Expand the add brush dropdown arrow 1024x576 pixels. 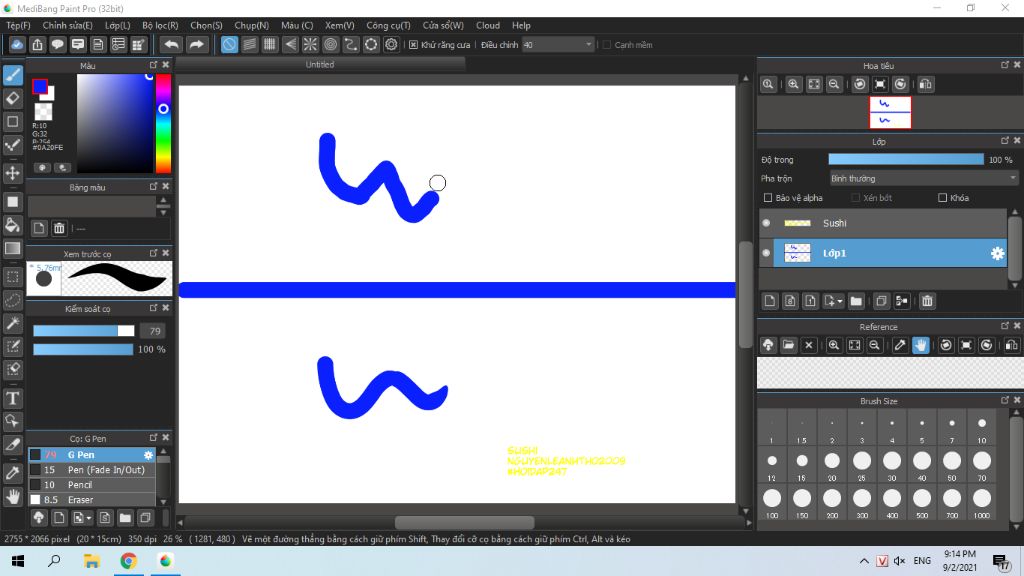tap(89, 519)
